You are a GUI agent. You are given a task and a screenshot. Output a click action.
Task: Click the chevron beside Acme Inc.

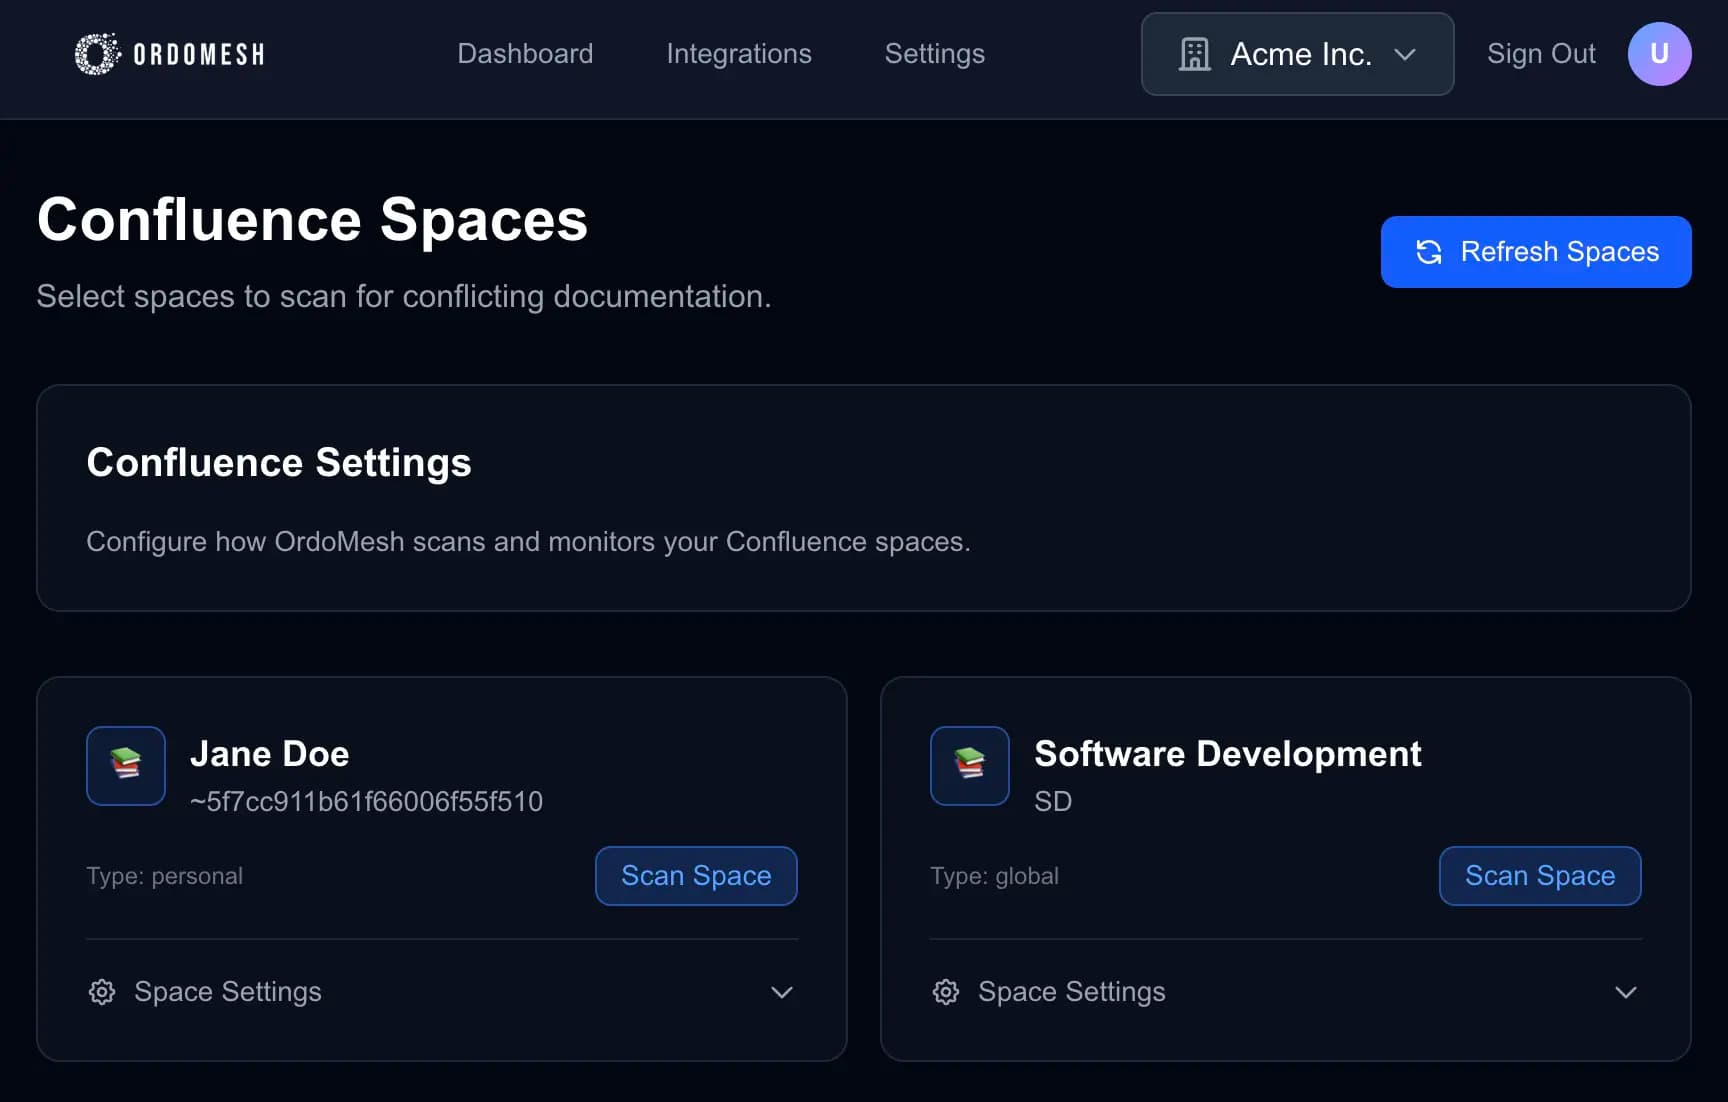click(1407, 55)
